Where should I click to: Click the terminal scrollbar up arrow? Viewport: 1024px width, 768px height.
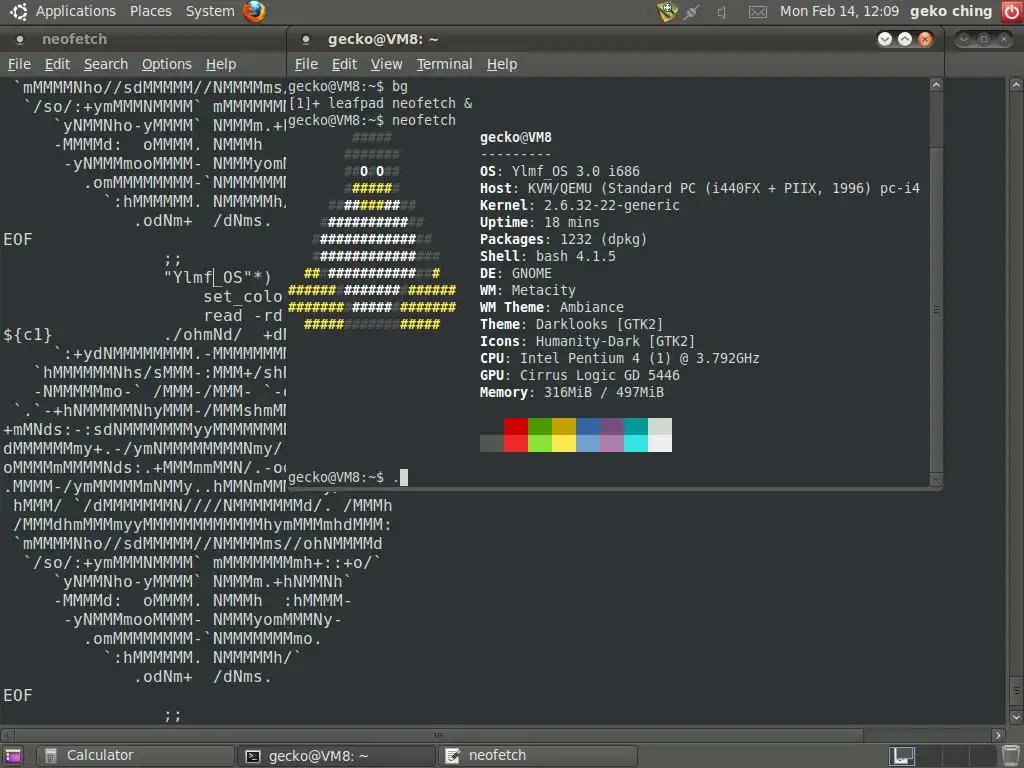tap(936, 85)
